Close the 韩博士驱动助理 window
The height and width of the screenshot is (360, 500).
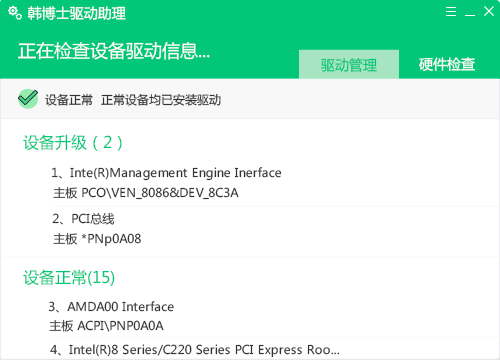tap(489, 11)
